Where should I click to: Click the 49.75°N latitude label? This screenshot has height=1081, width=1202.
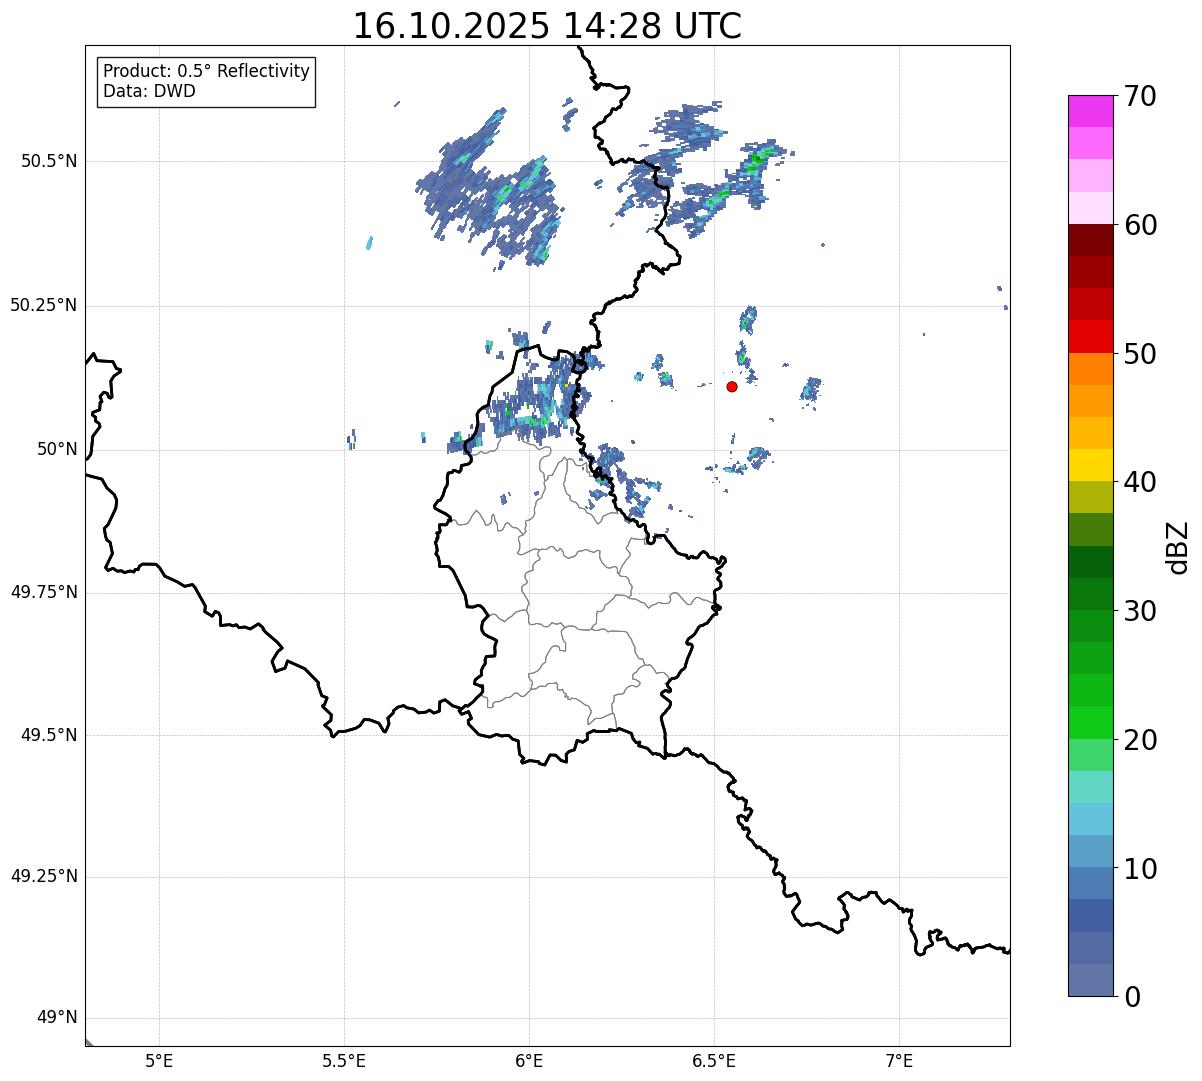[44, 592]
